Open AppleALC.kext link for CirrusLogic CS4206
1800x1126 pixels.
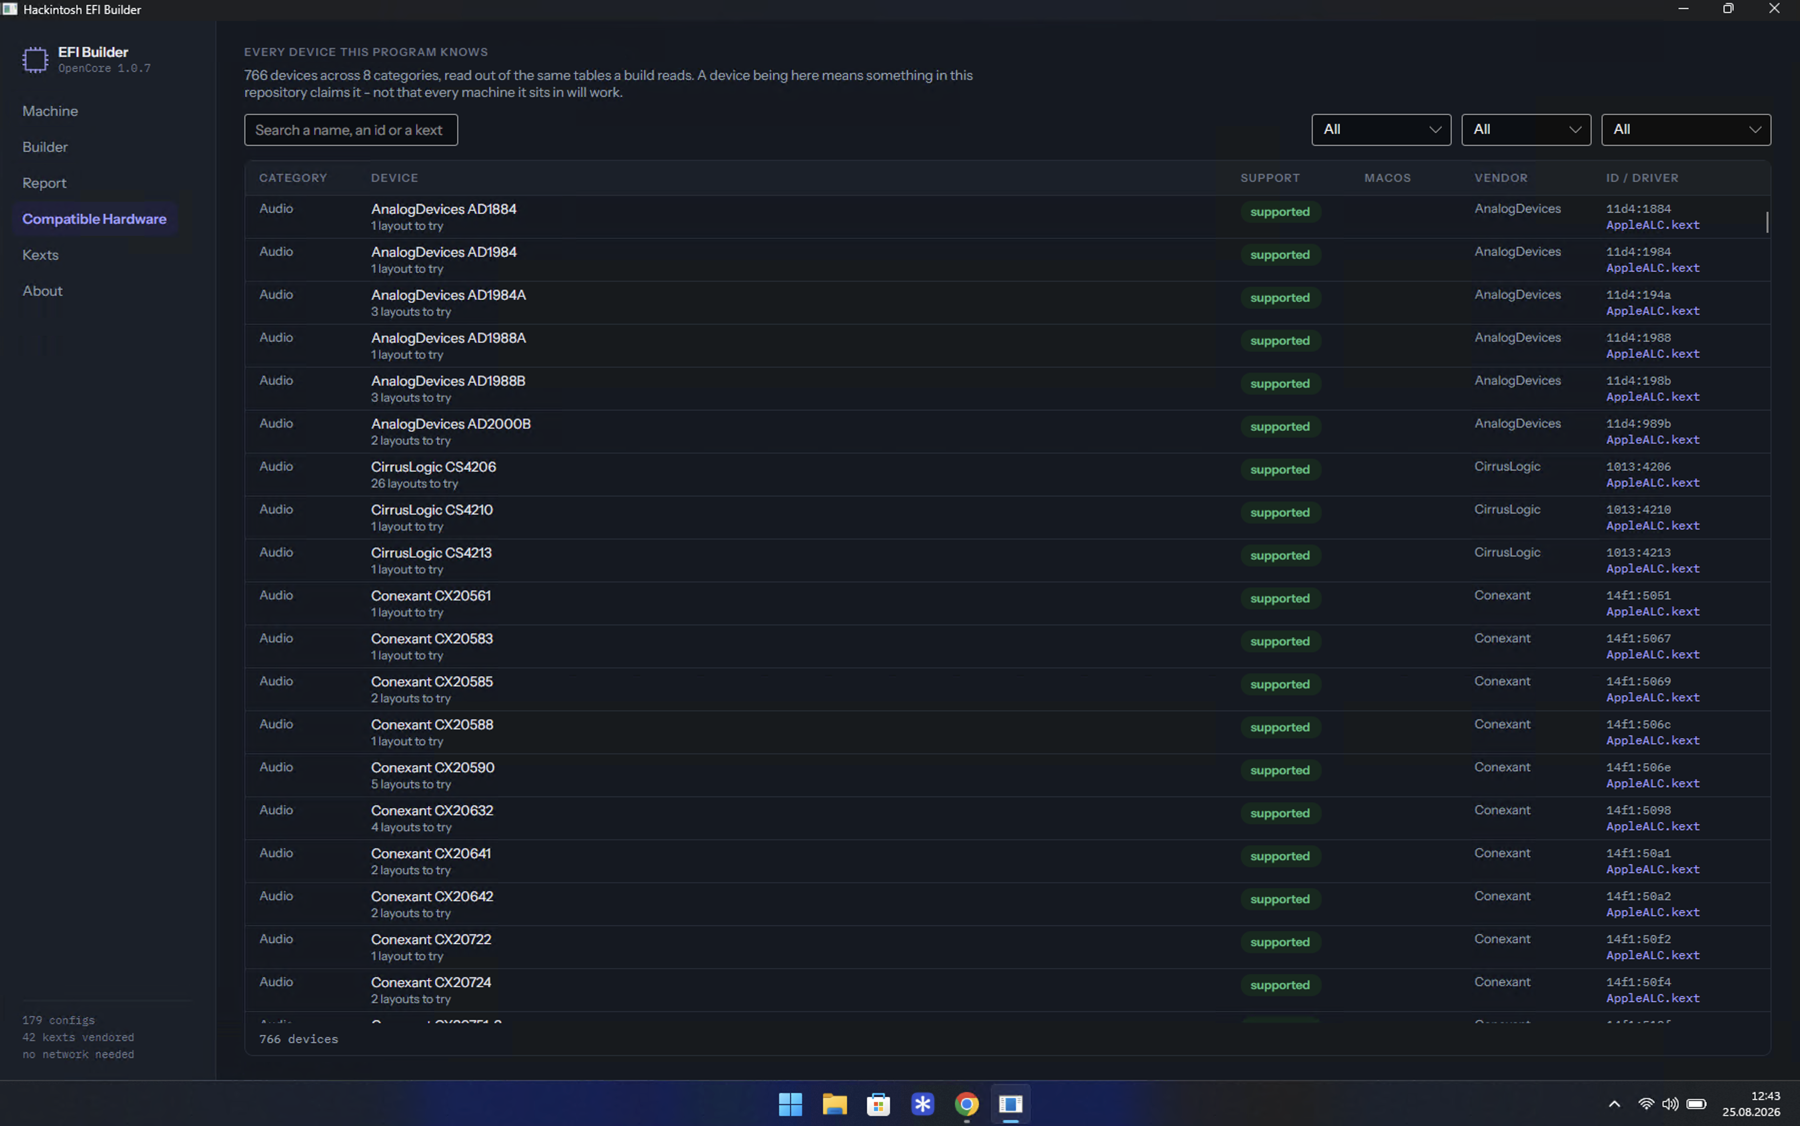(1653, 483)
